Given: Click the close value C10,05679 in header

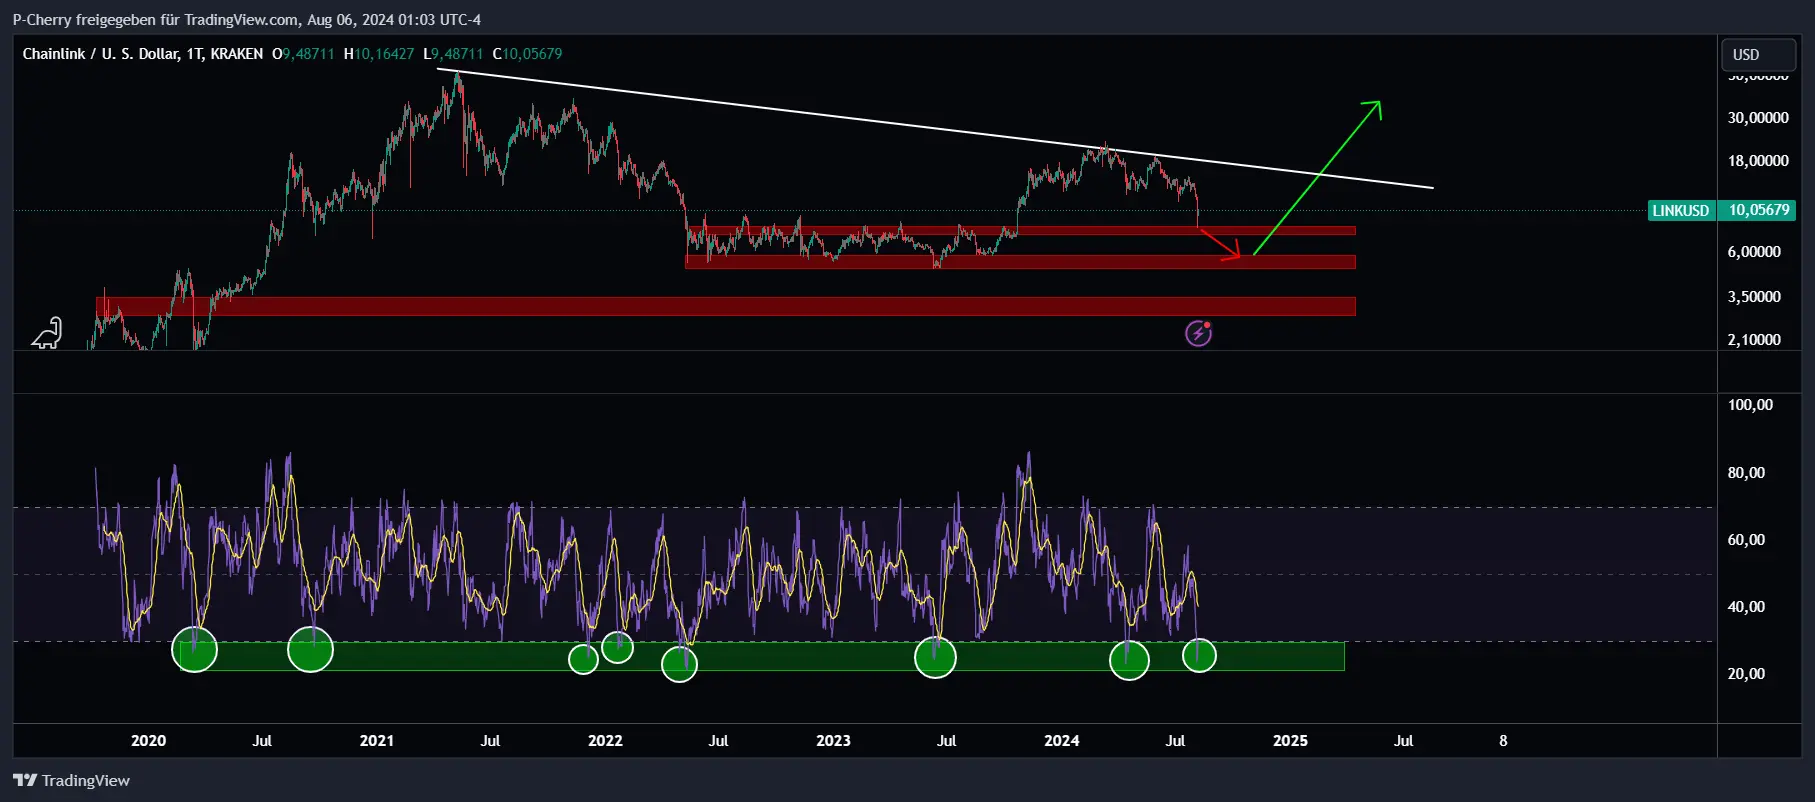Looking at the screenshot, I should click(527, 54).
